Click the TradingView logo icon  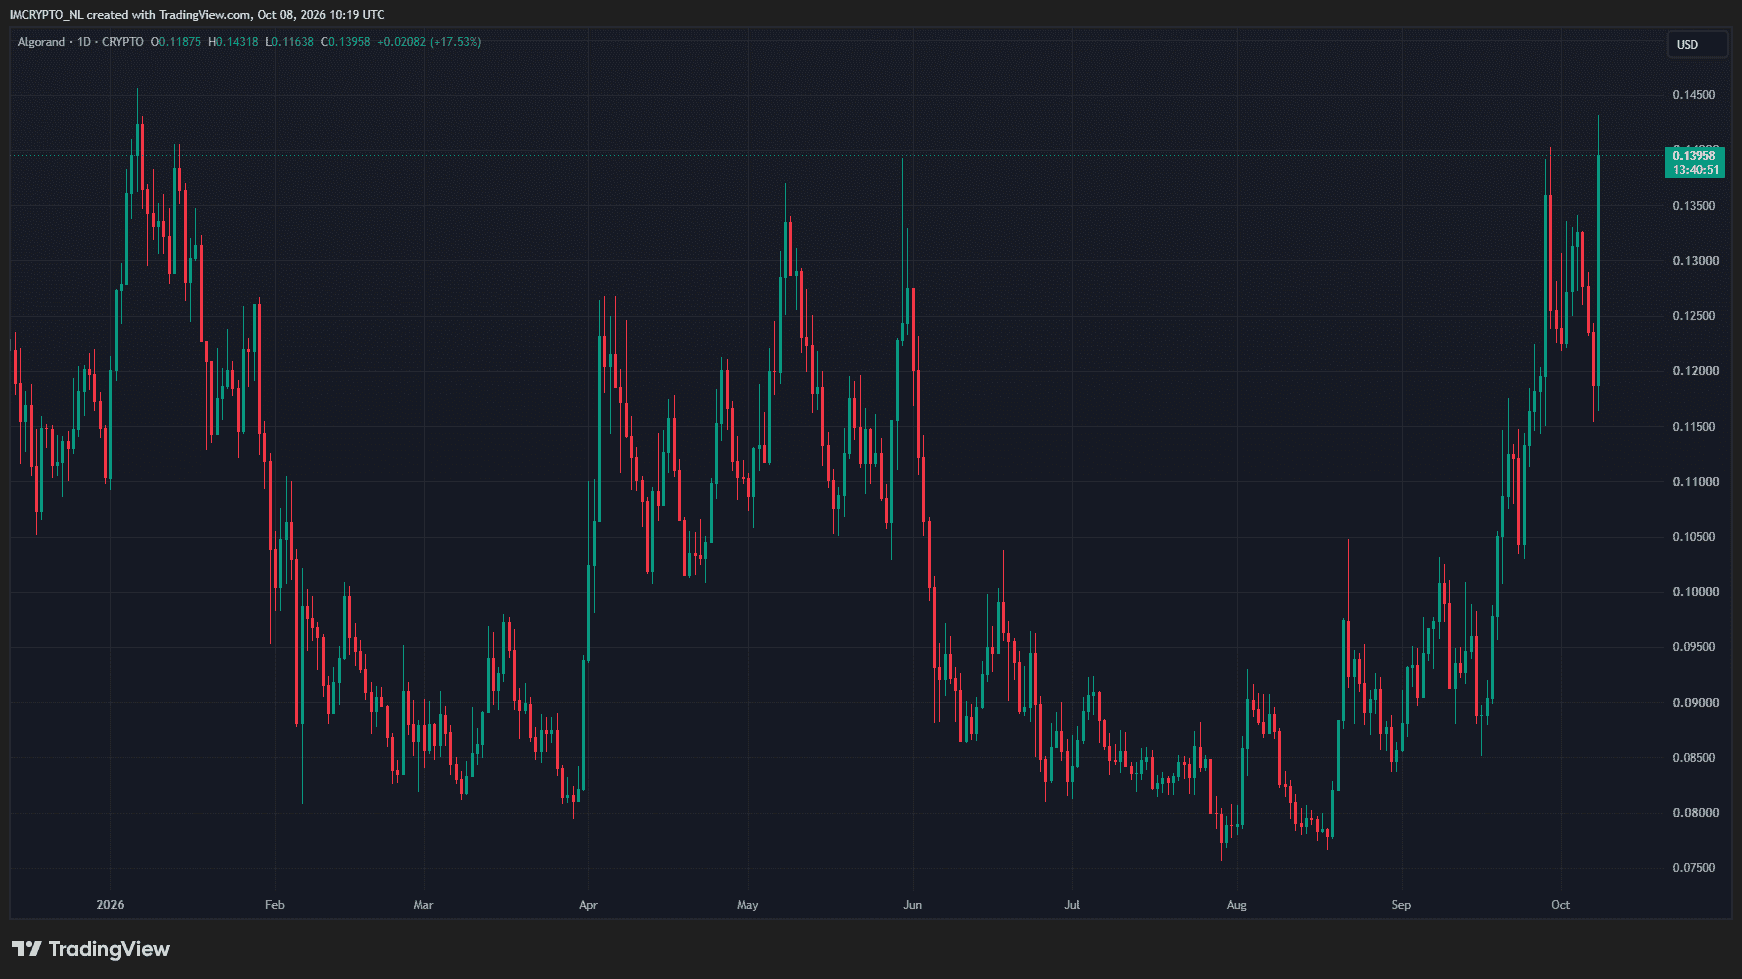coord(27,949)
